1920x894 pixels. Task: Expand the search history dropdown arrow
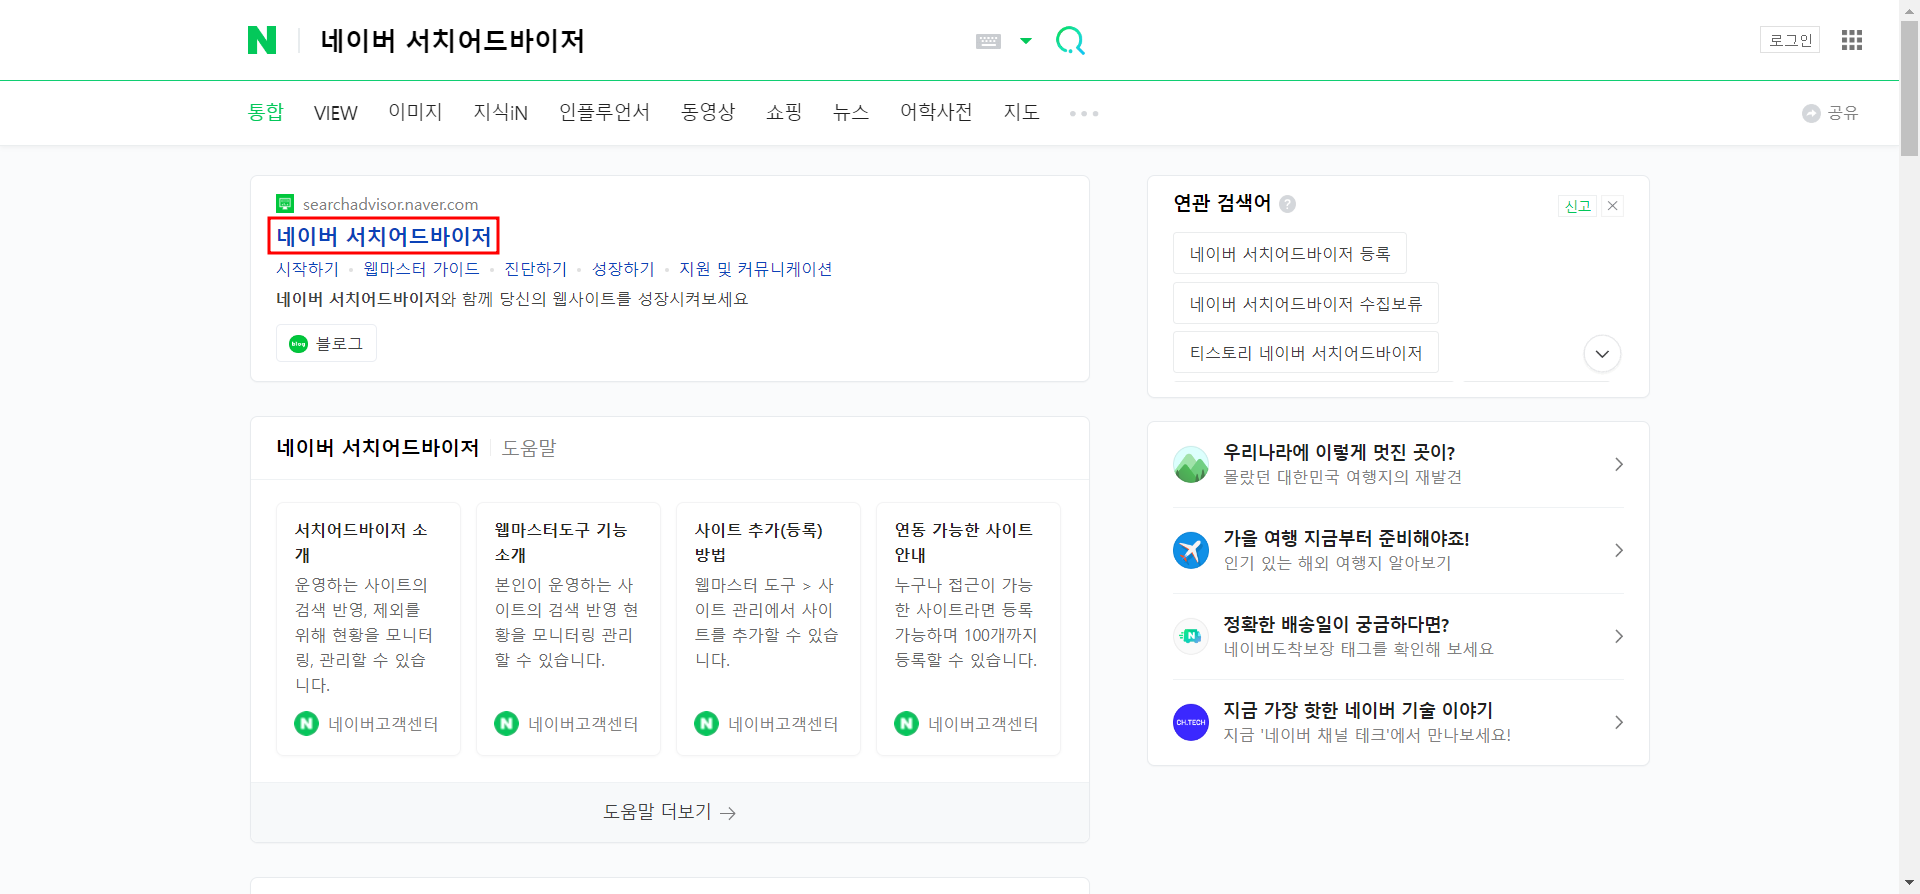pyautogui.click(x=1026, y=41)
